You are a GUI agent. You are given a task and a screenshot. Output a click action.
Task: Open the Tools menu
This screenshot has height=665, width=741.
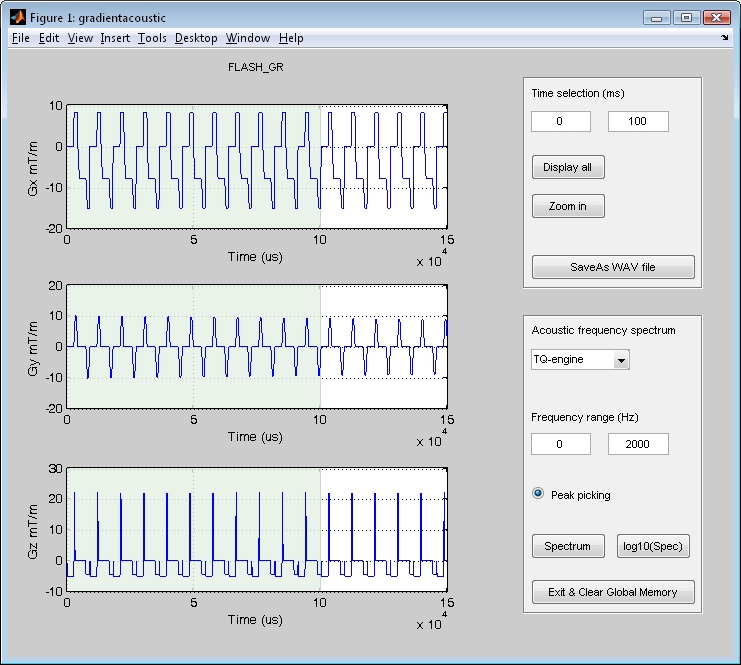point(152,38)
